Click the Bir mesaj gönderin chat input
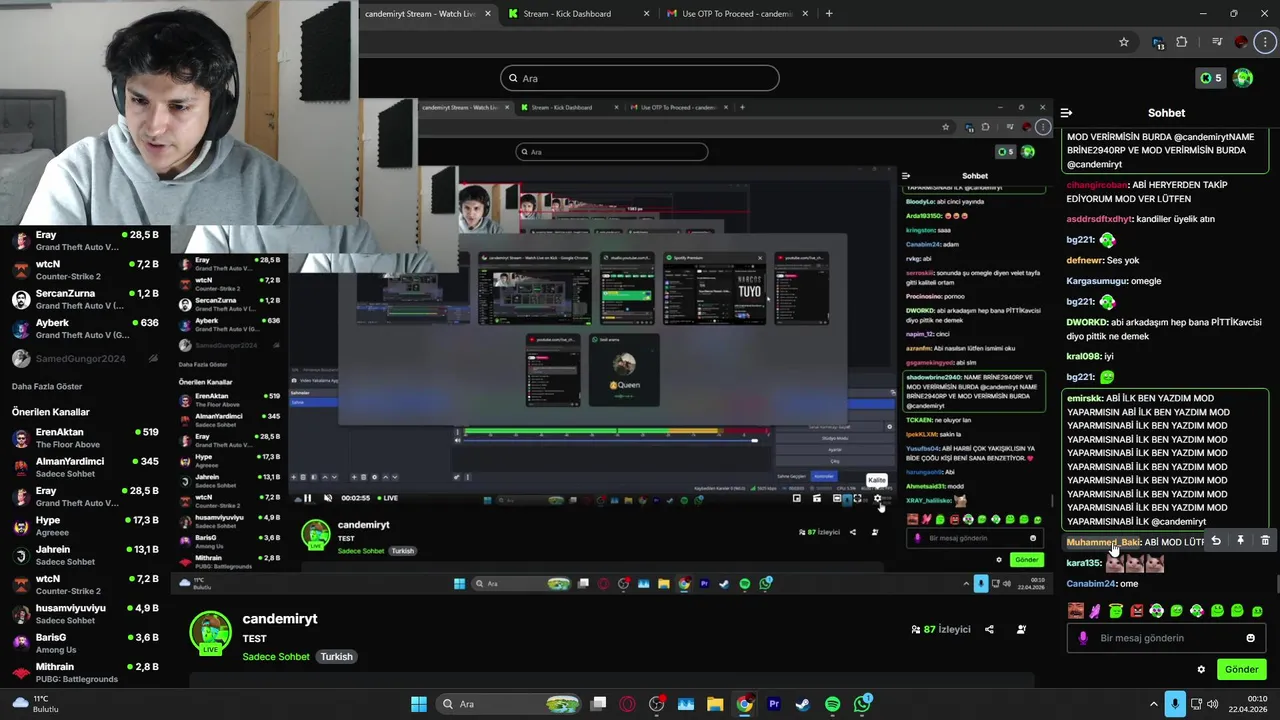This screenshot has width=1280, height=720. (x=1166, y=638)
